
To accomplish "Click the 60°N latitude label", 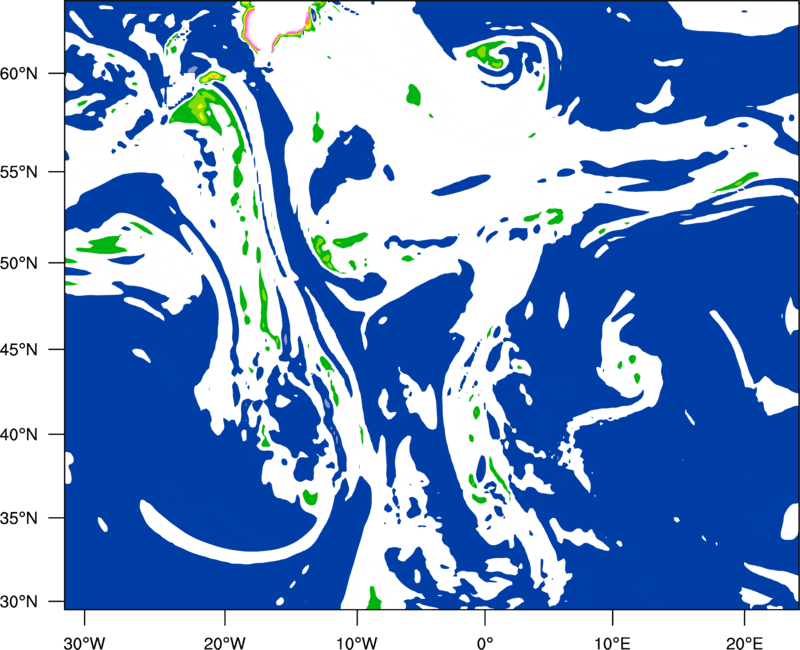I will [x=19, y=73].
